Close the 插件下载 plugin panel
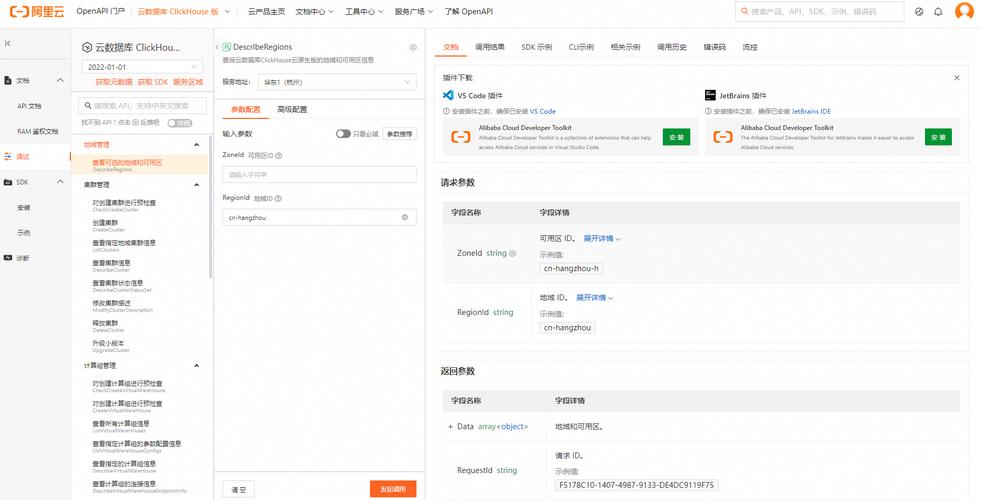The height and width of the screenshot is (500, 981). 957,78
